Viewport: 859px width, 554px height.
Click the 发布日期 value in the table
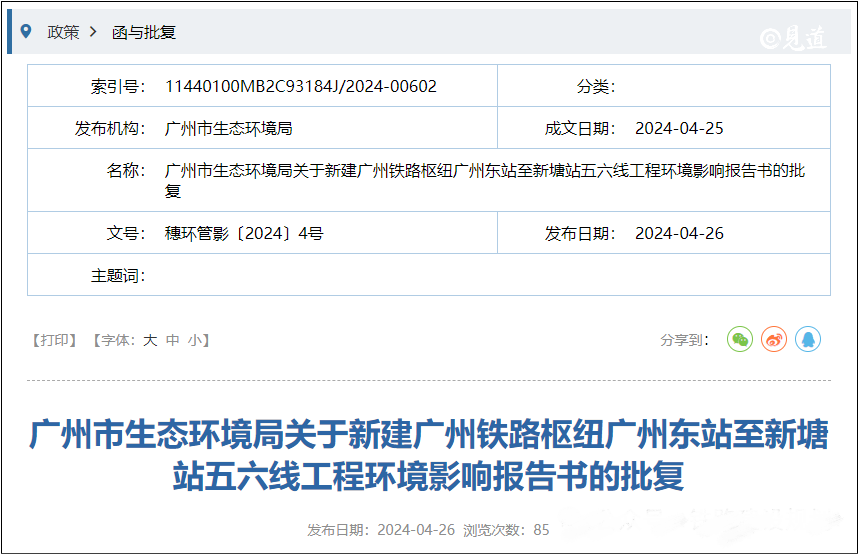[x=679, y=233]
